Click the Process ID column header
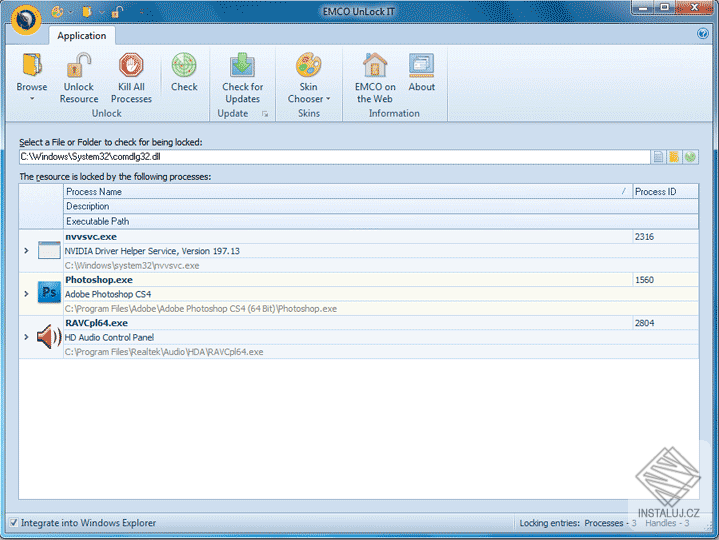 [x=665, y=192]
